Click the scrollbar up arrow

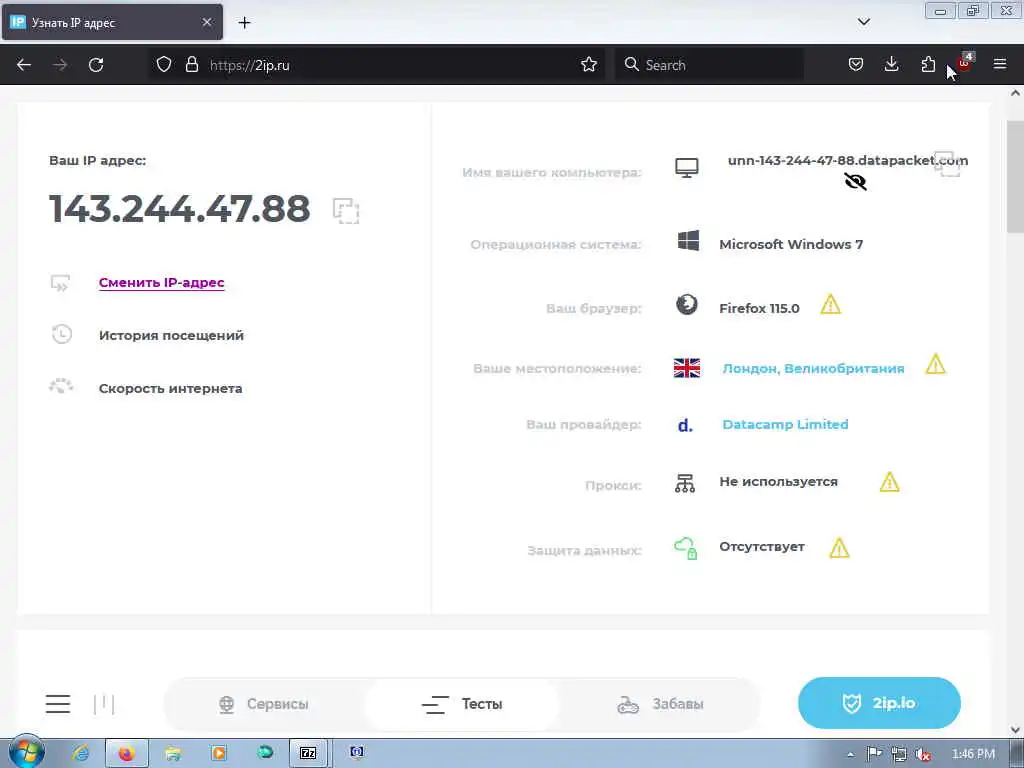[1016, 93]
